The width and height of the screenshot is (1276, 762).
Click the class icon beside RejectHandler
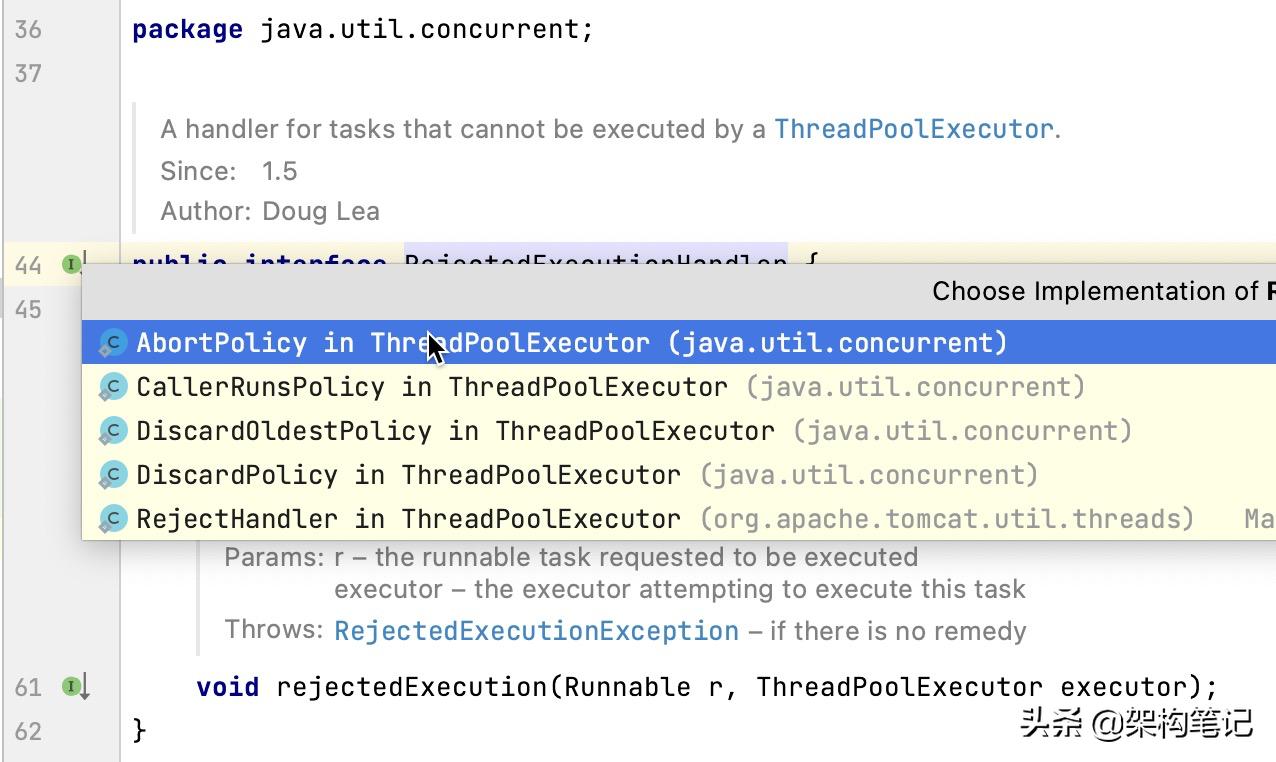(112, 518)
